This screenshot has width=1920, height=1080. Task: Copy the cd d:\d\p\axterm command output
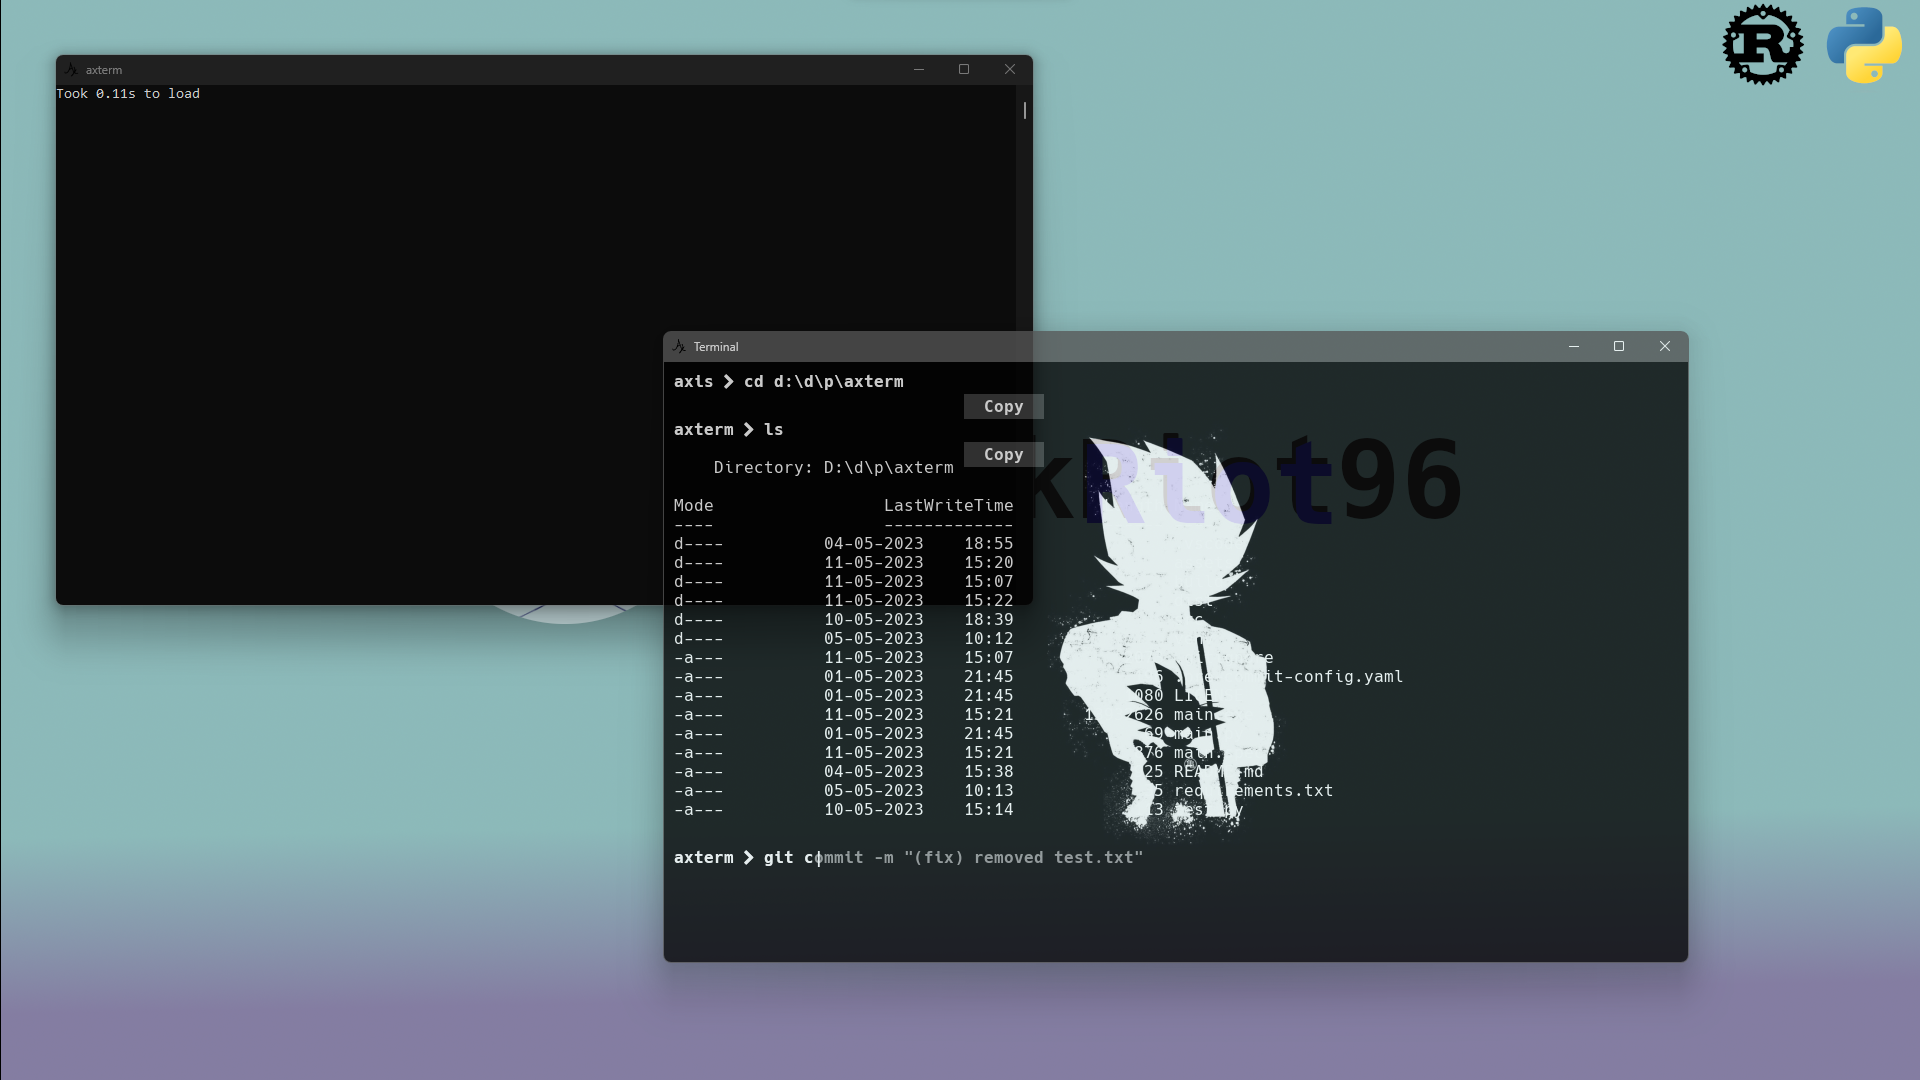(1004, 406)
